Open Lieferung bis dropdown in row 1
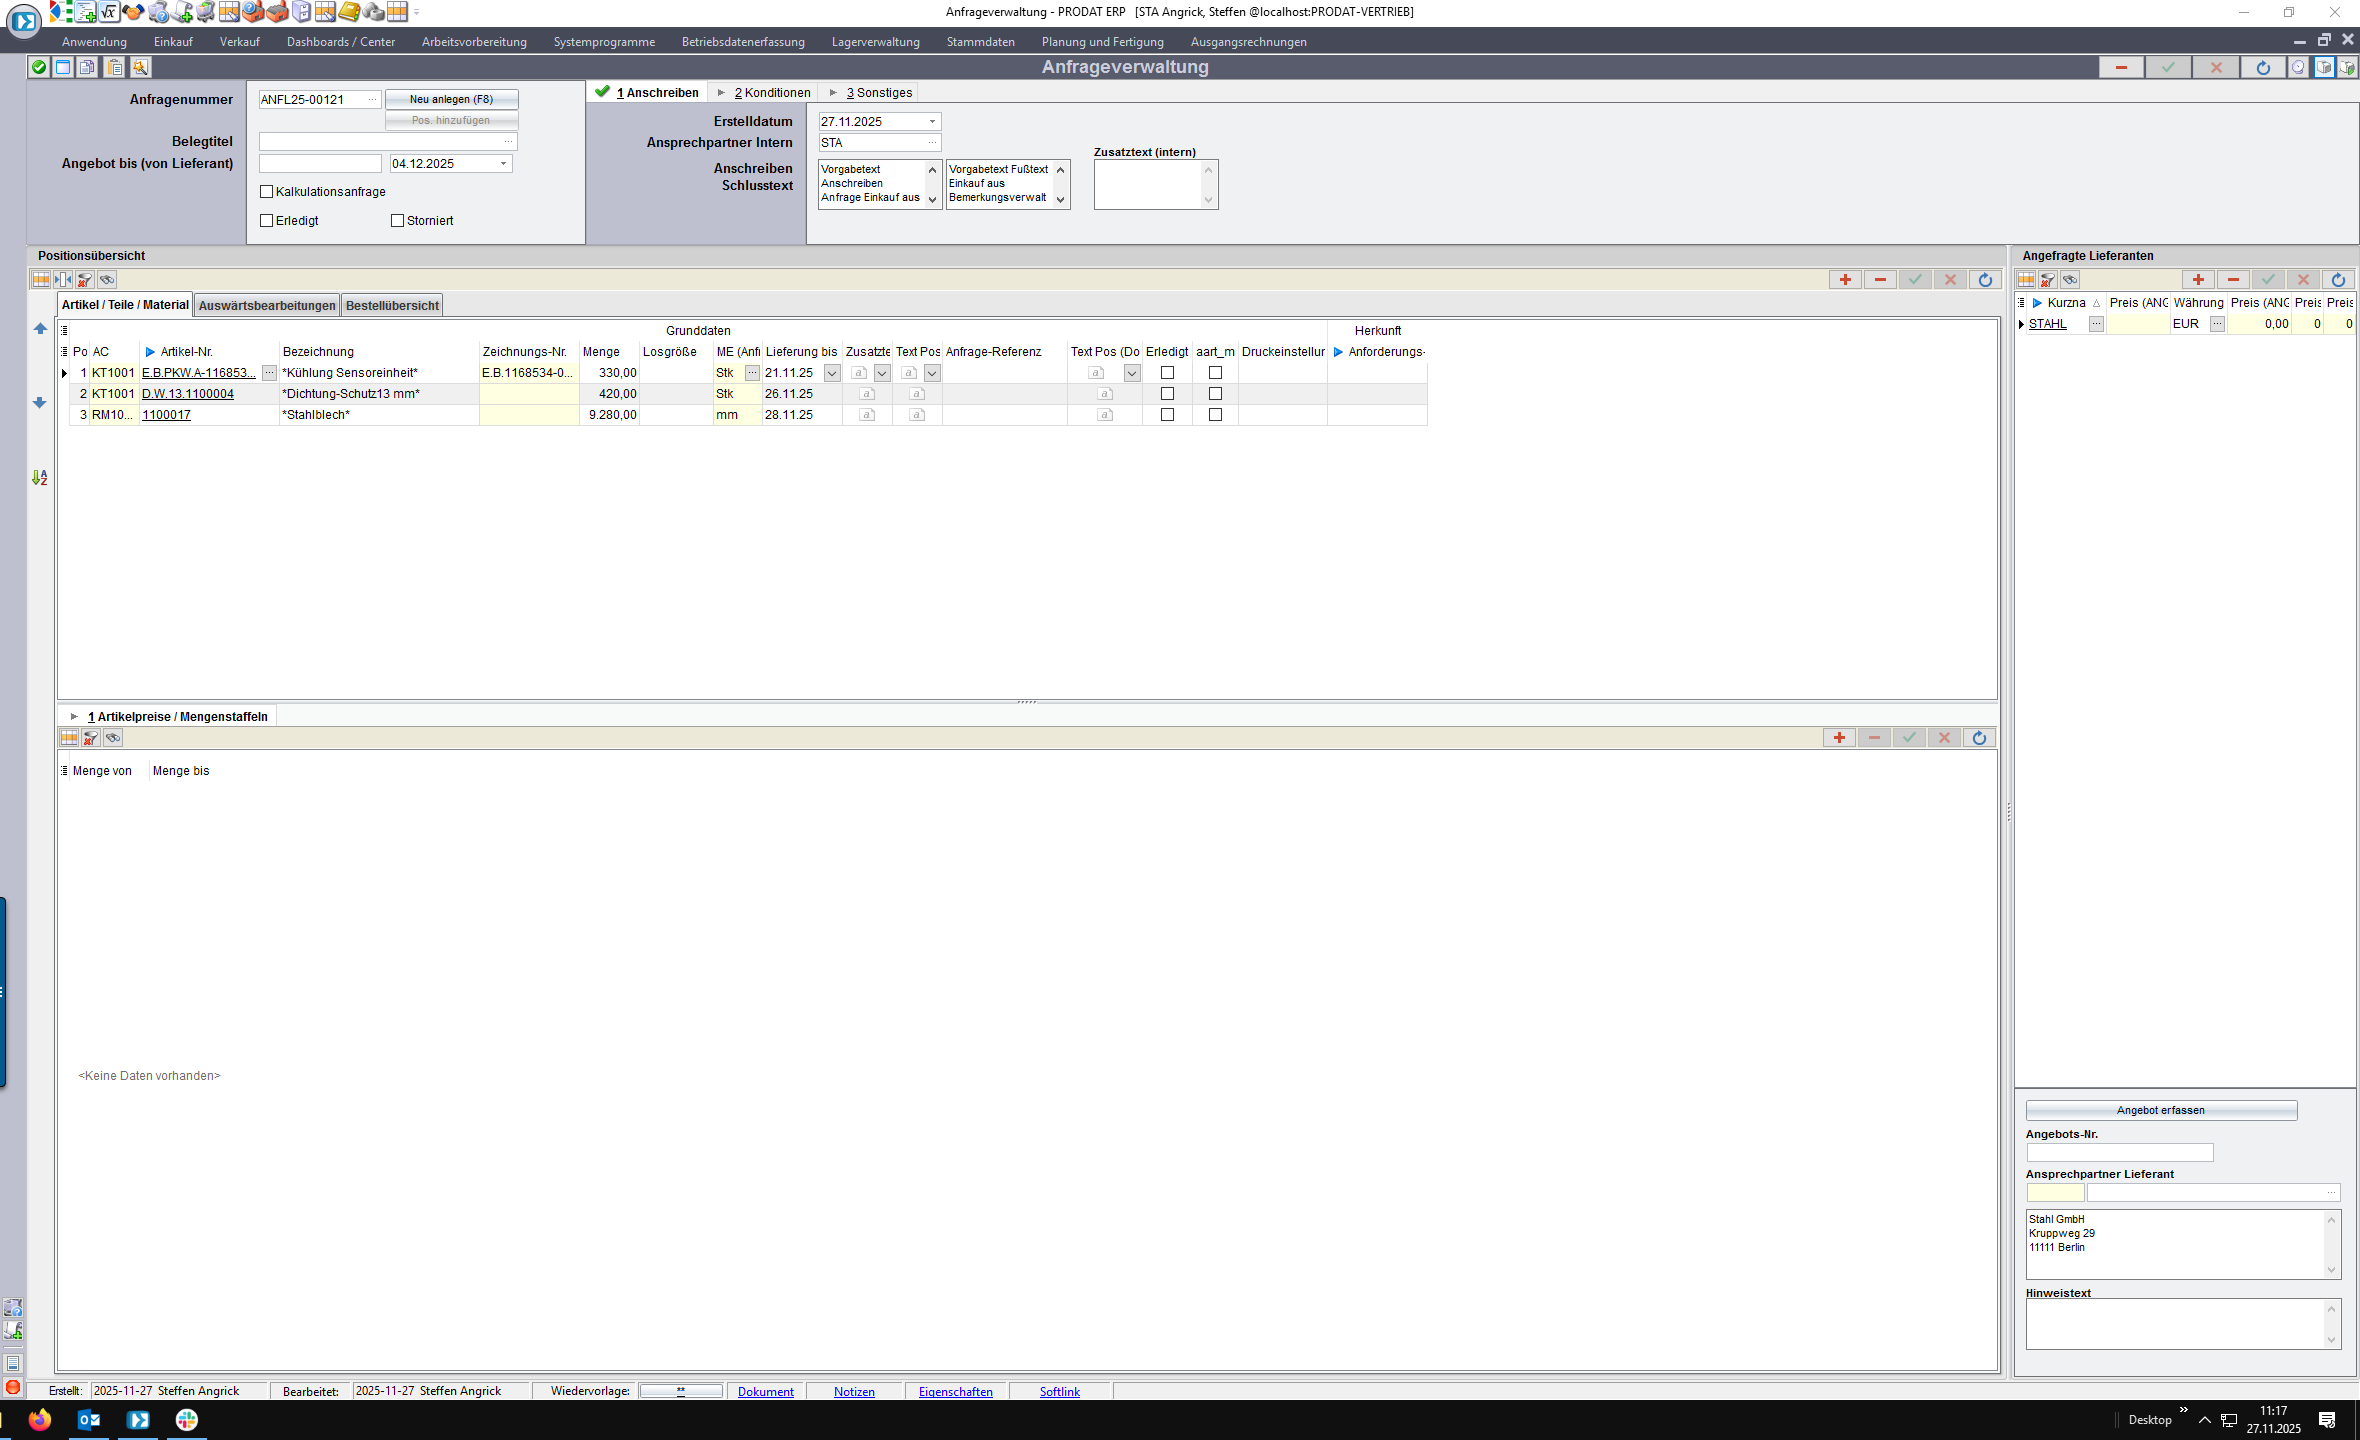 (x=832, y=373)
